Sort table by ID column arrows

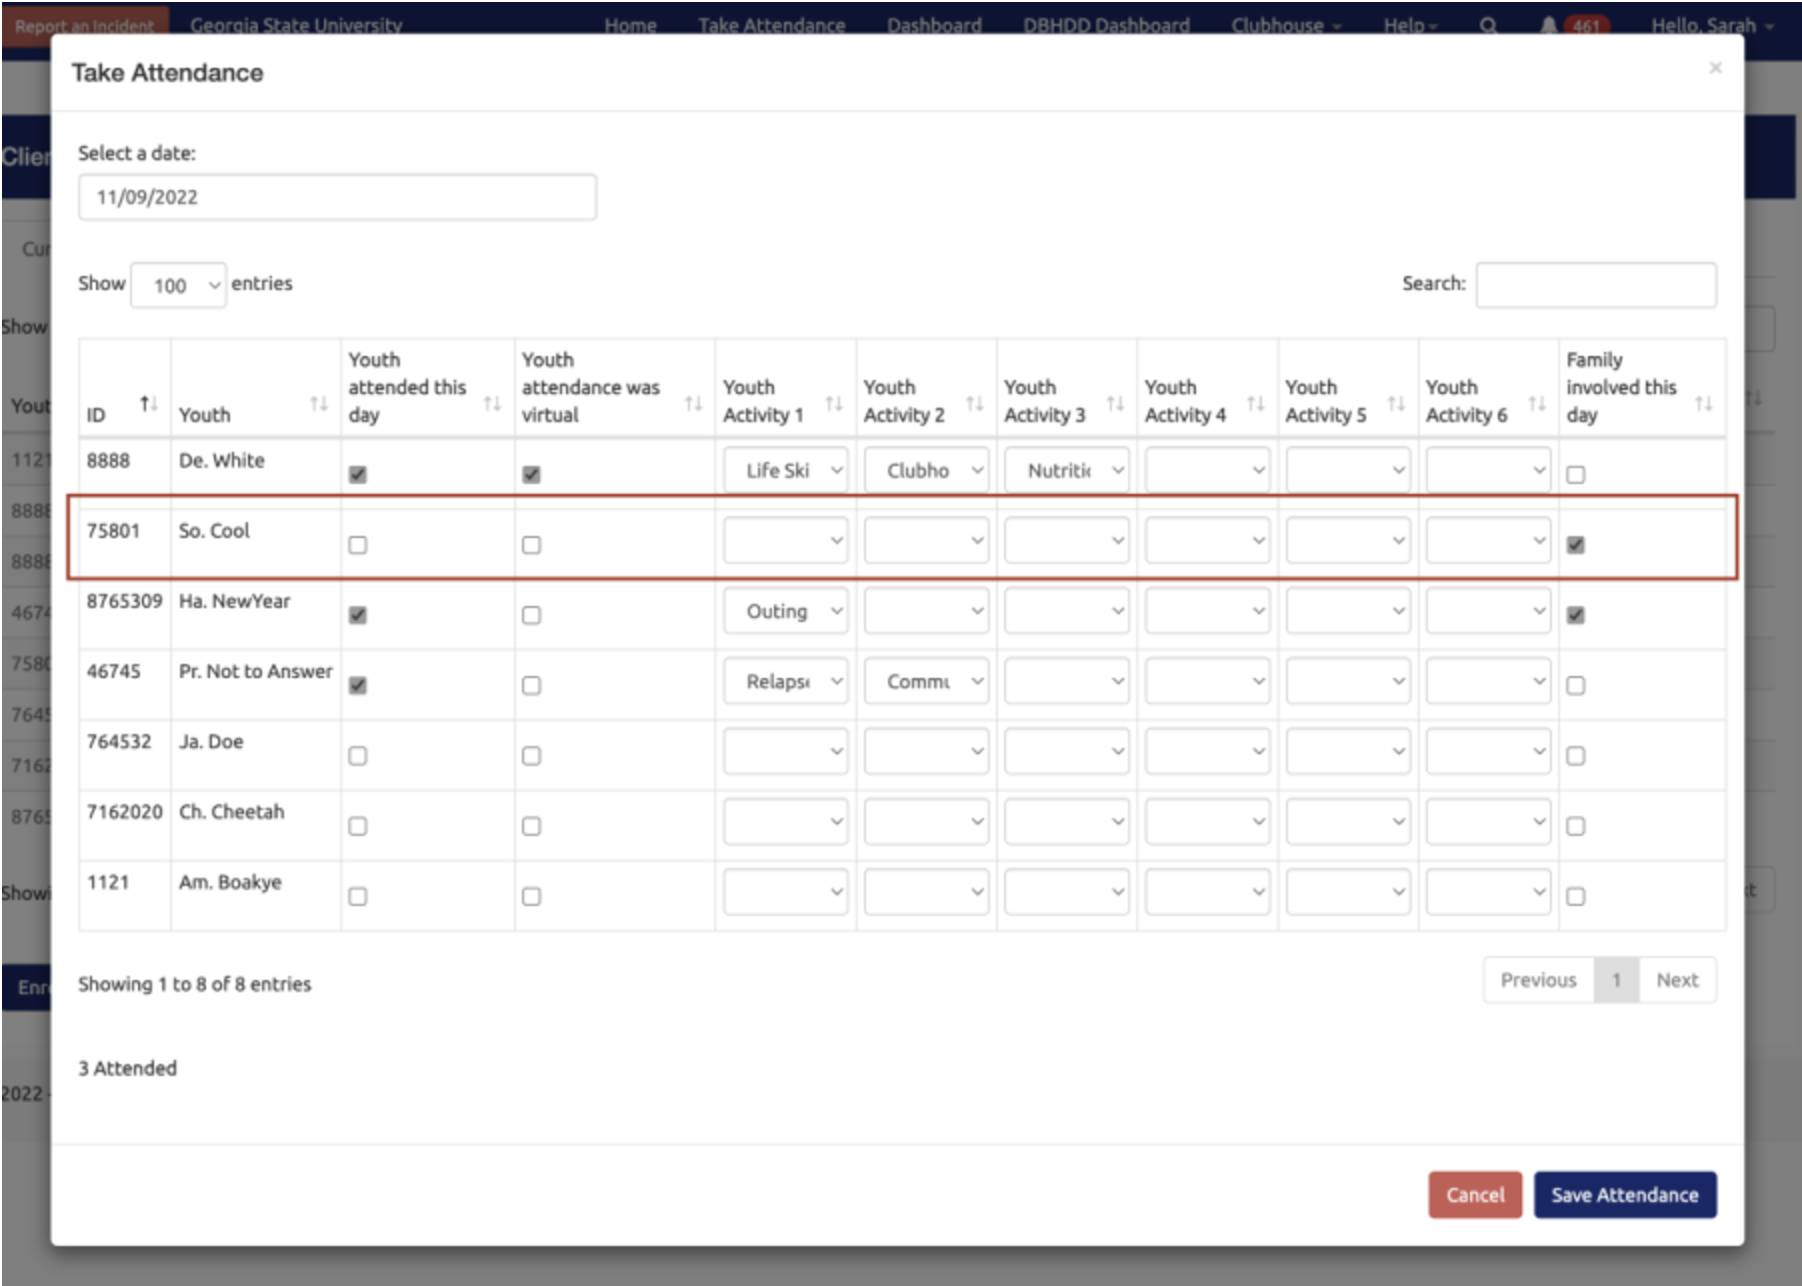(148, 404)
